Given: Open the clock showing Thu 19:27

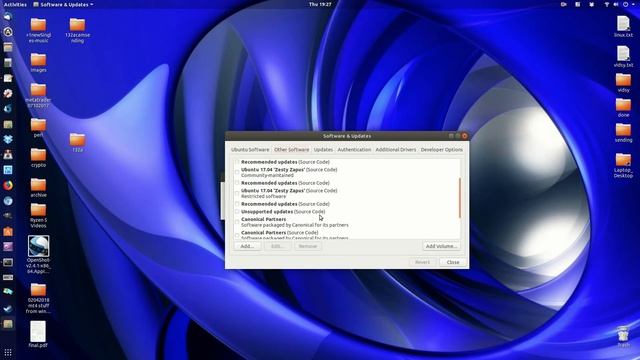Looking at the screenshot, I should click(320, 4).
